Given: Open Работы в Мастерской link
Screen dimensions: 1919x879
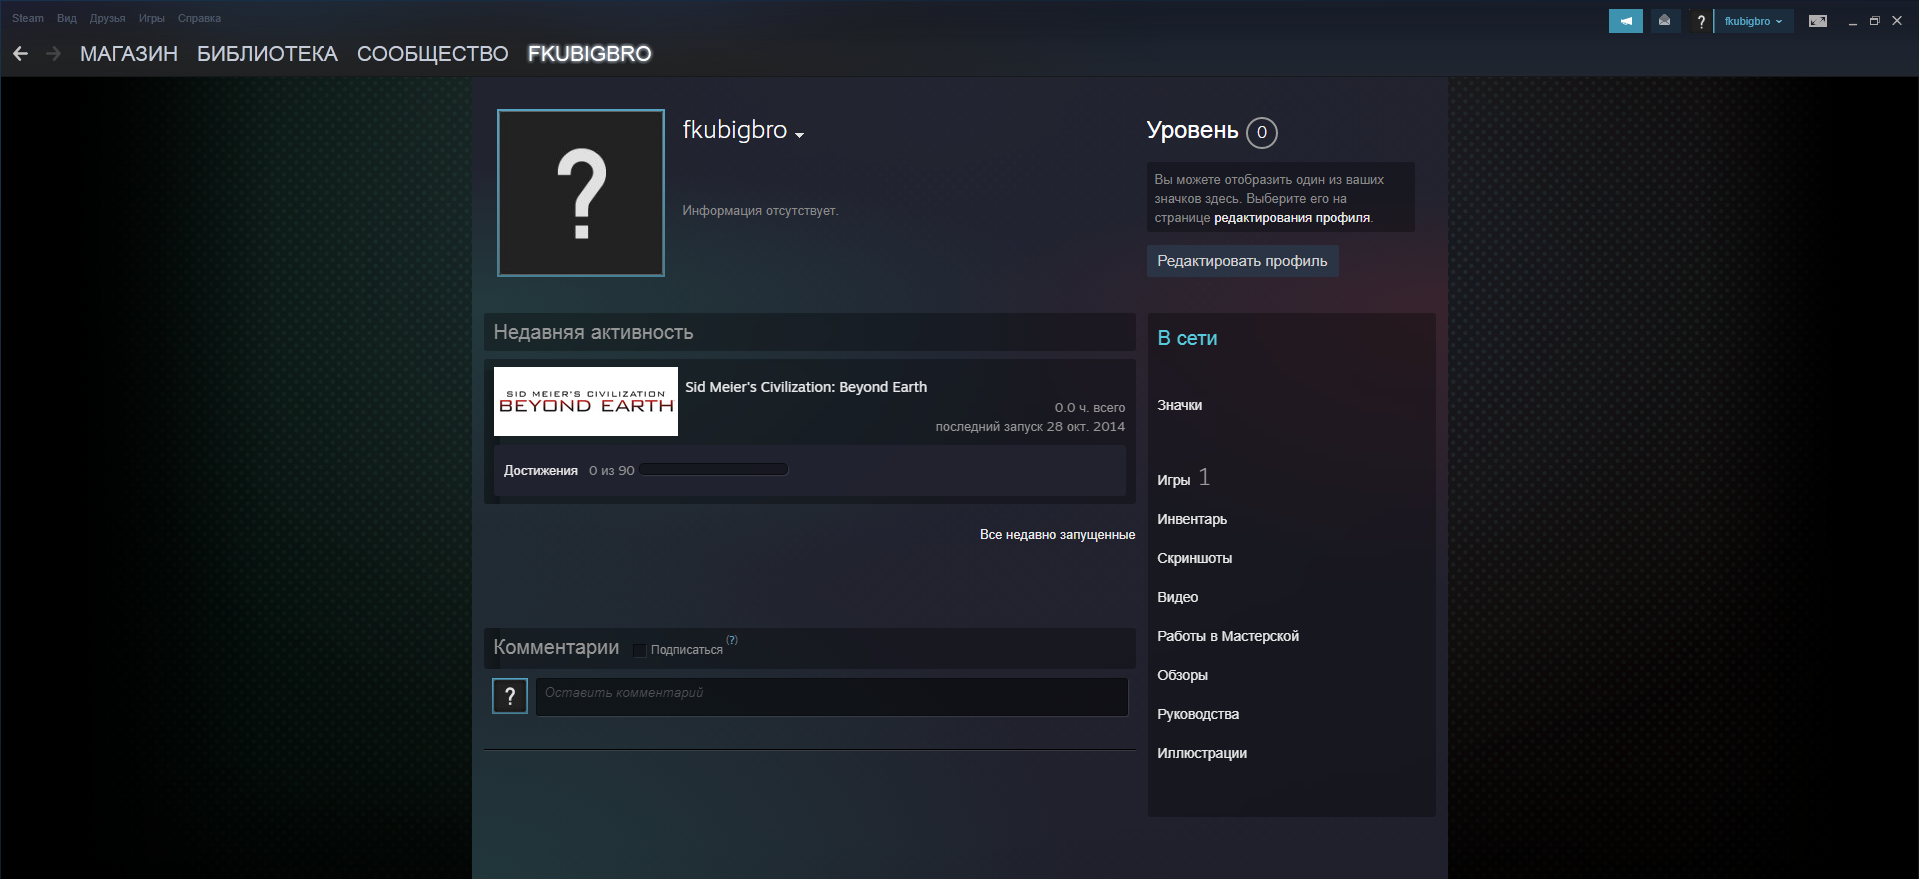Looking at the screenshot, I should coord(1228,636).
